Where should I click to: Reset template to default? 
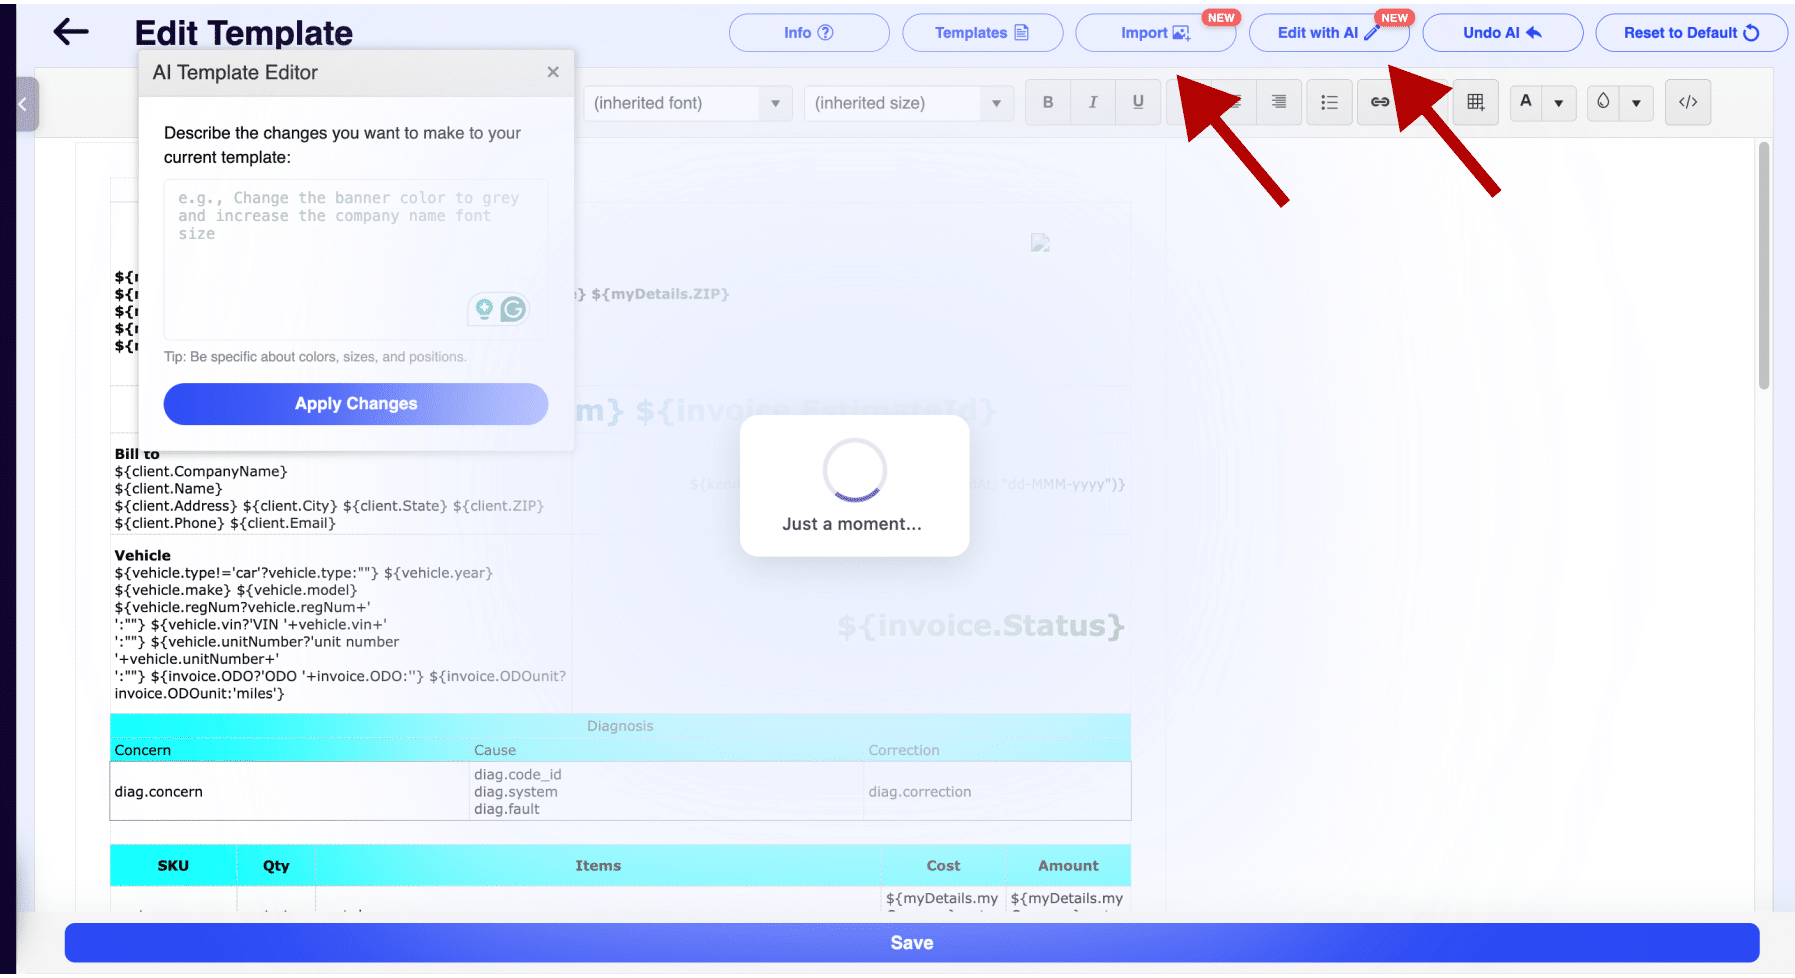(x=1691, y=32)
